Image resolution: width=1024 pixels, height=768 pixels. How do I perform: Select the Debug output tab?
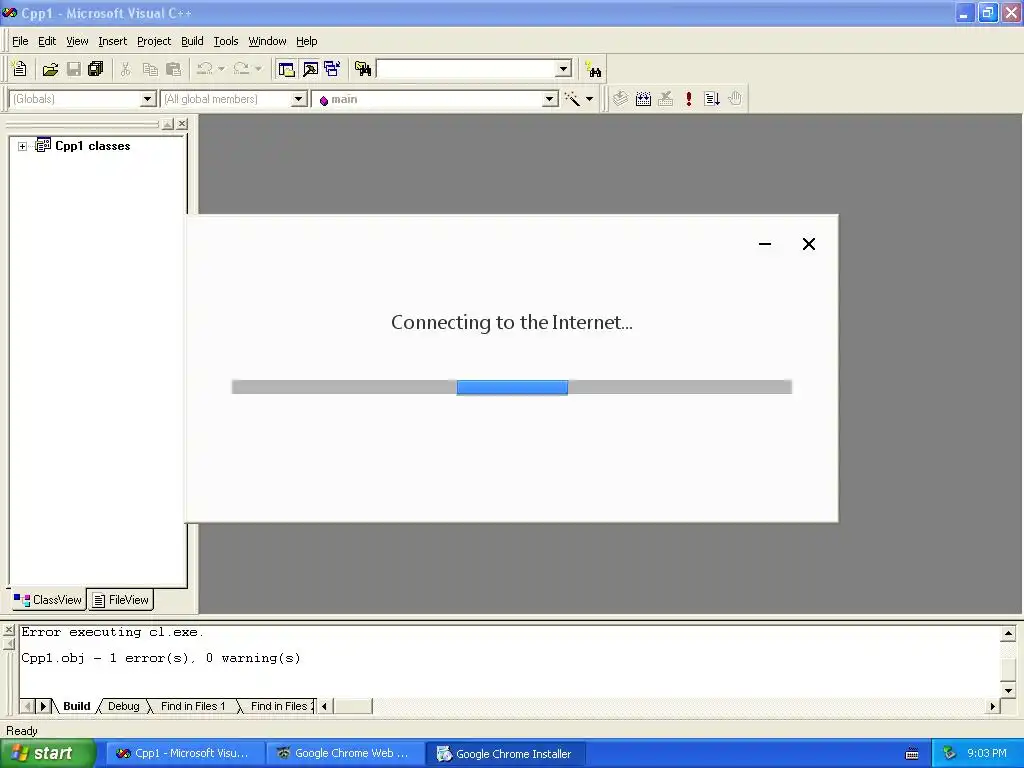click(123, 706)
